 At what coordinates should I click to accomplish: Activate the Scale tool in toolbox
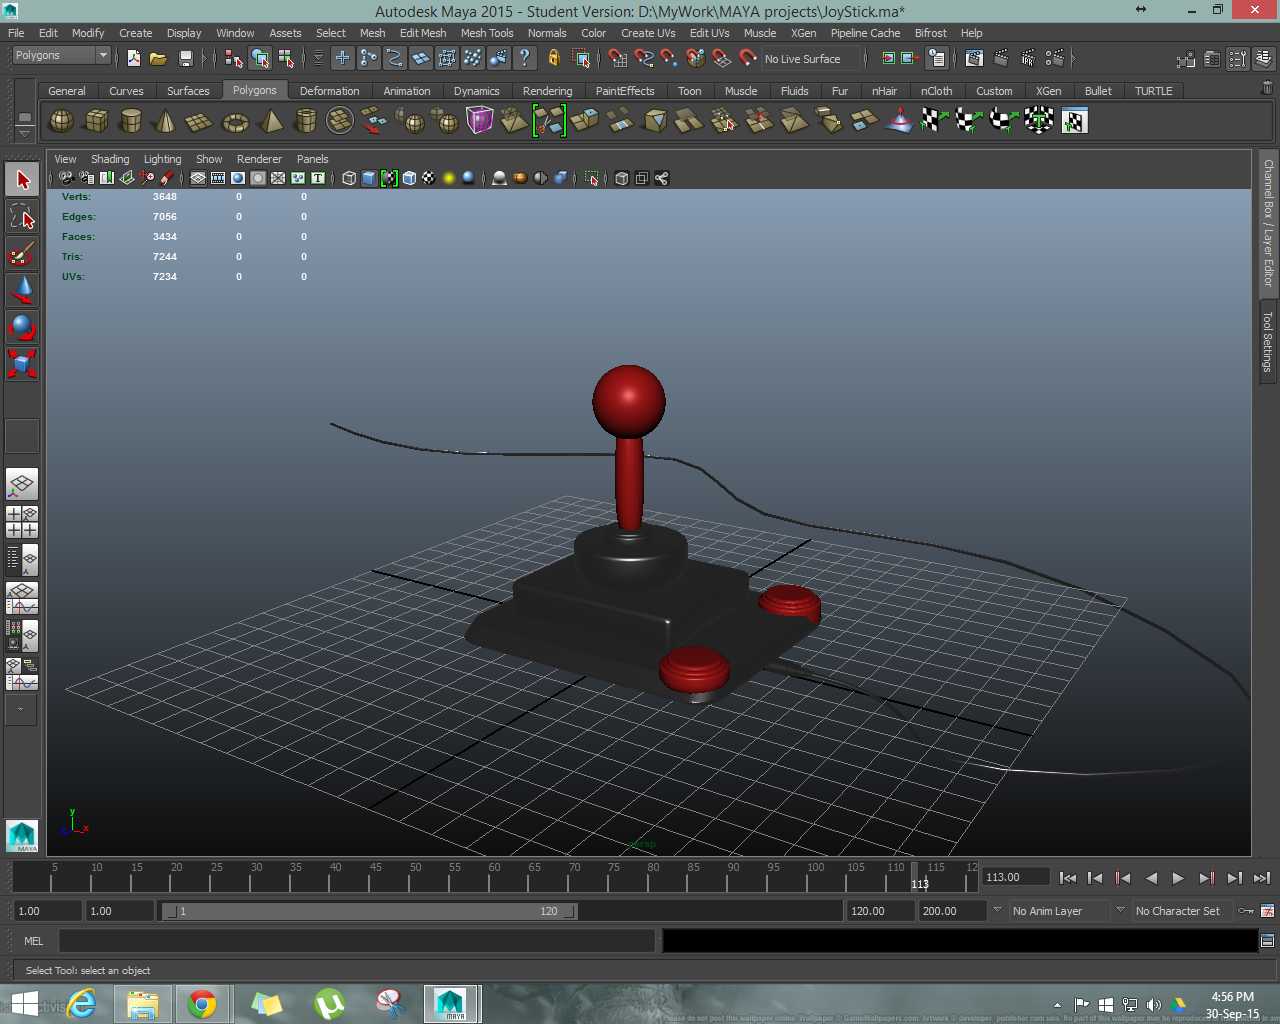22,363
